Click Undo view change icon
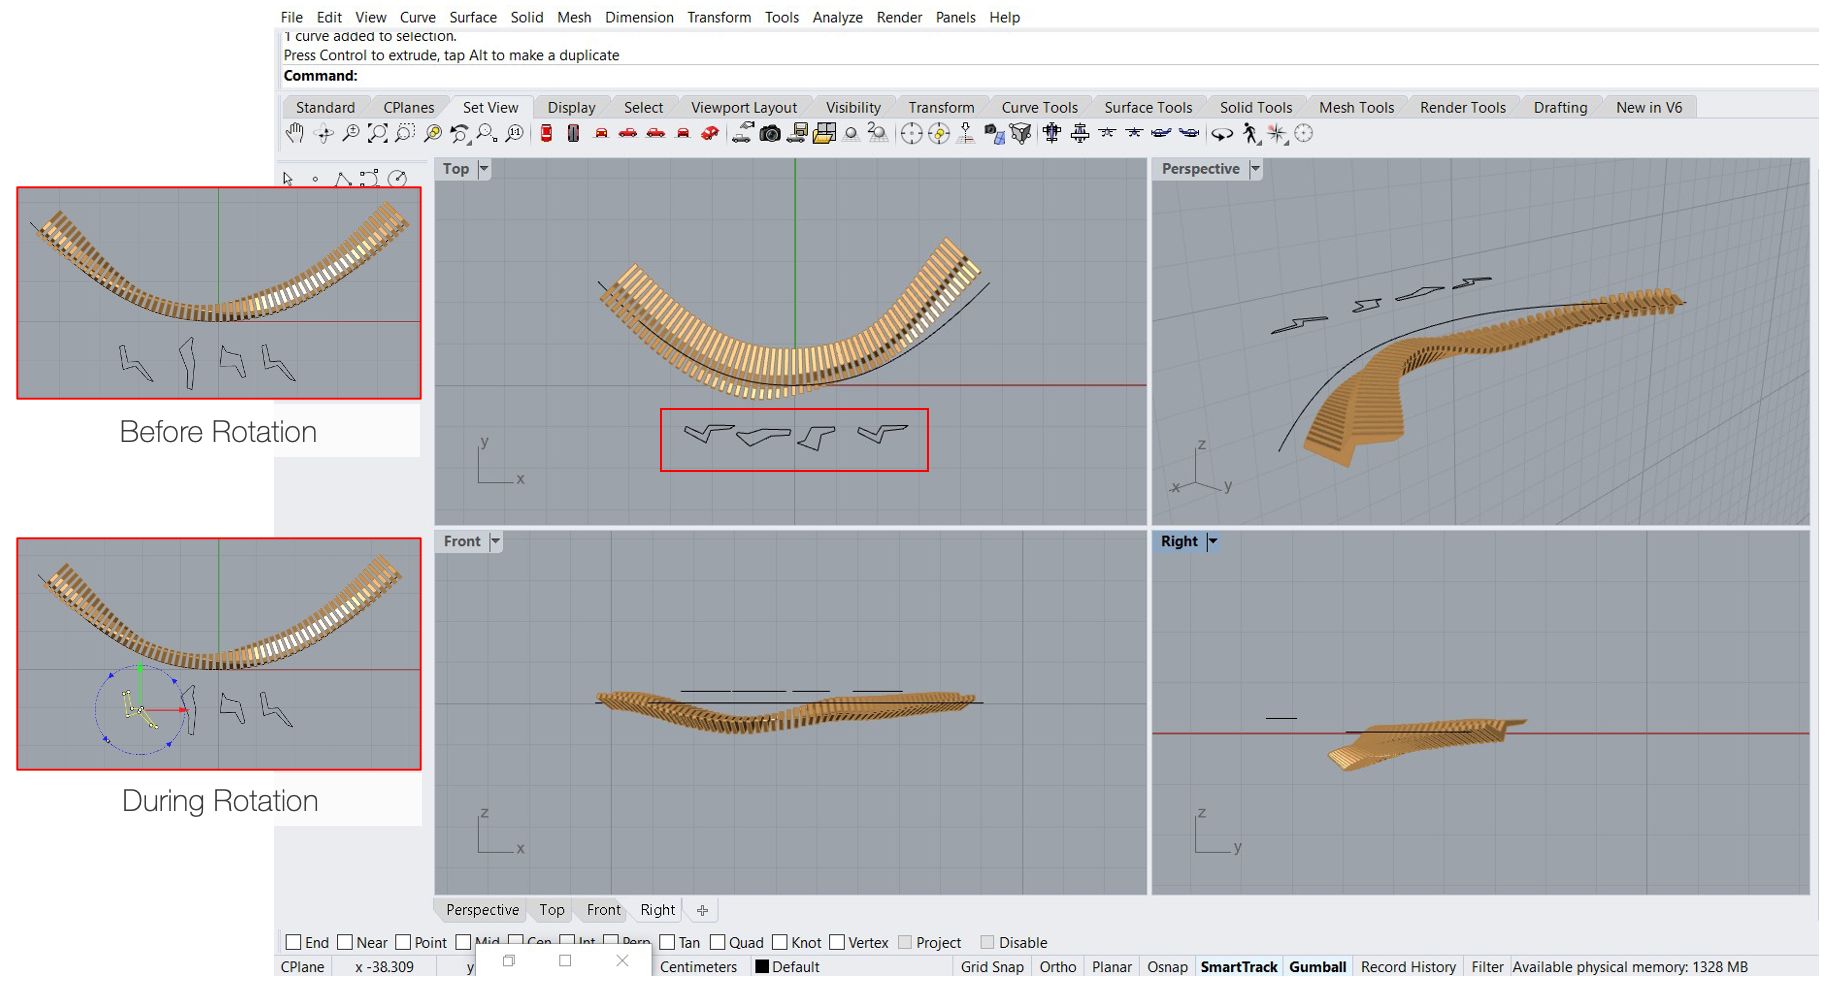The image size is (1832, 988). pos(460,133)
